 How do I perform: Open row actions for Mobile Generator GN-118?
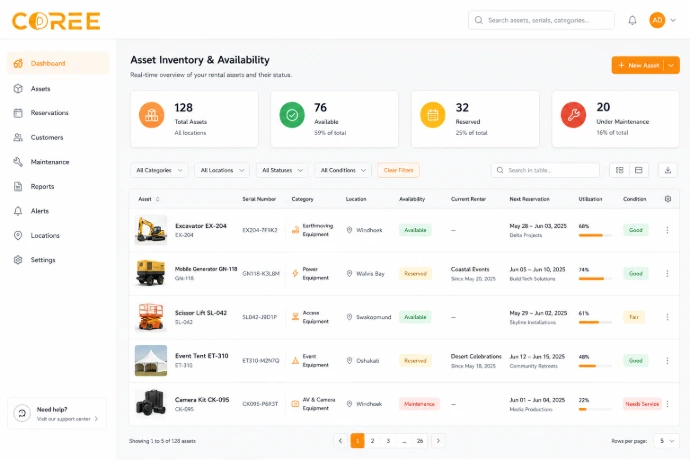click(x=667, y=273)
